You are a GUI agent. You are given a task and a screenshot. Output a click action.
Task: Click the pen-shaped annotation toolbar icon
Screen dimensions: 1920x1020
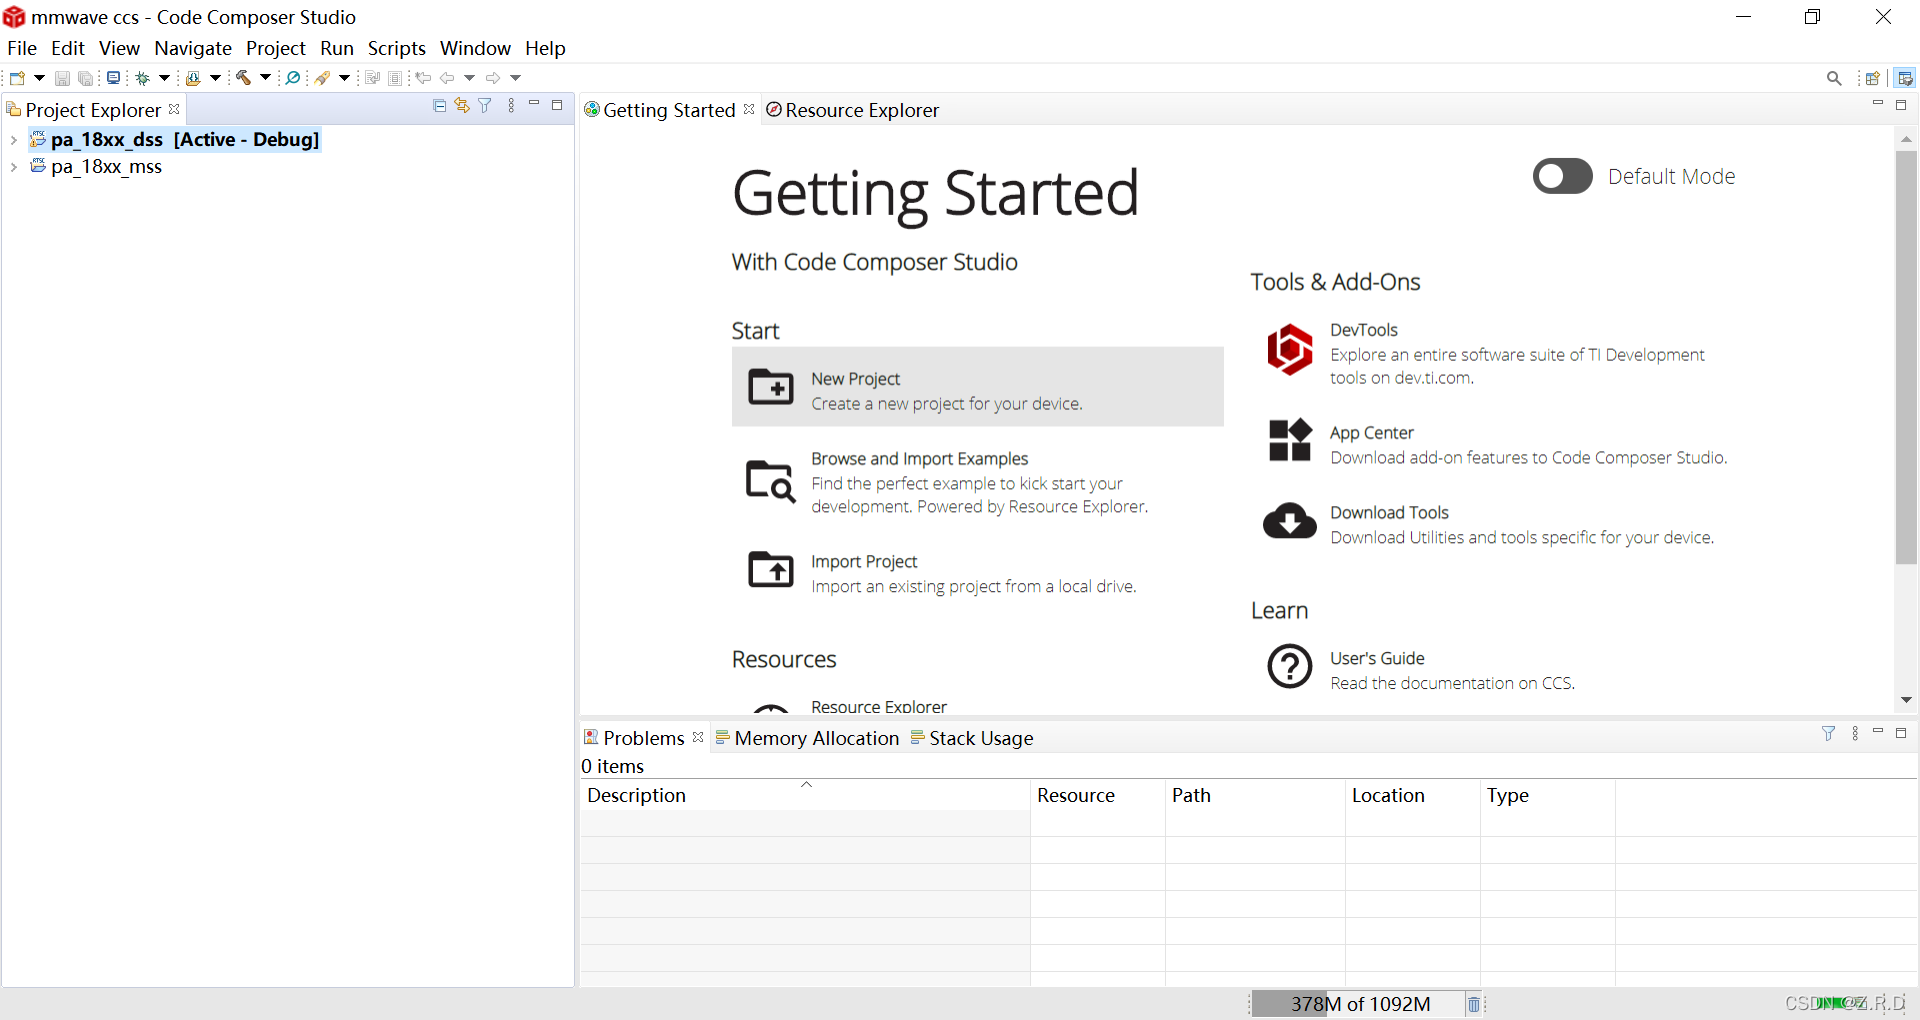322,78
